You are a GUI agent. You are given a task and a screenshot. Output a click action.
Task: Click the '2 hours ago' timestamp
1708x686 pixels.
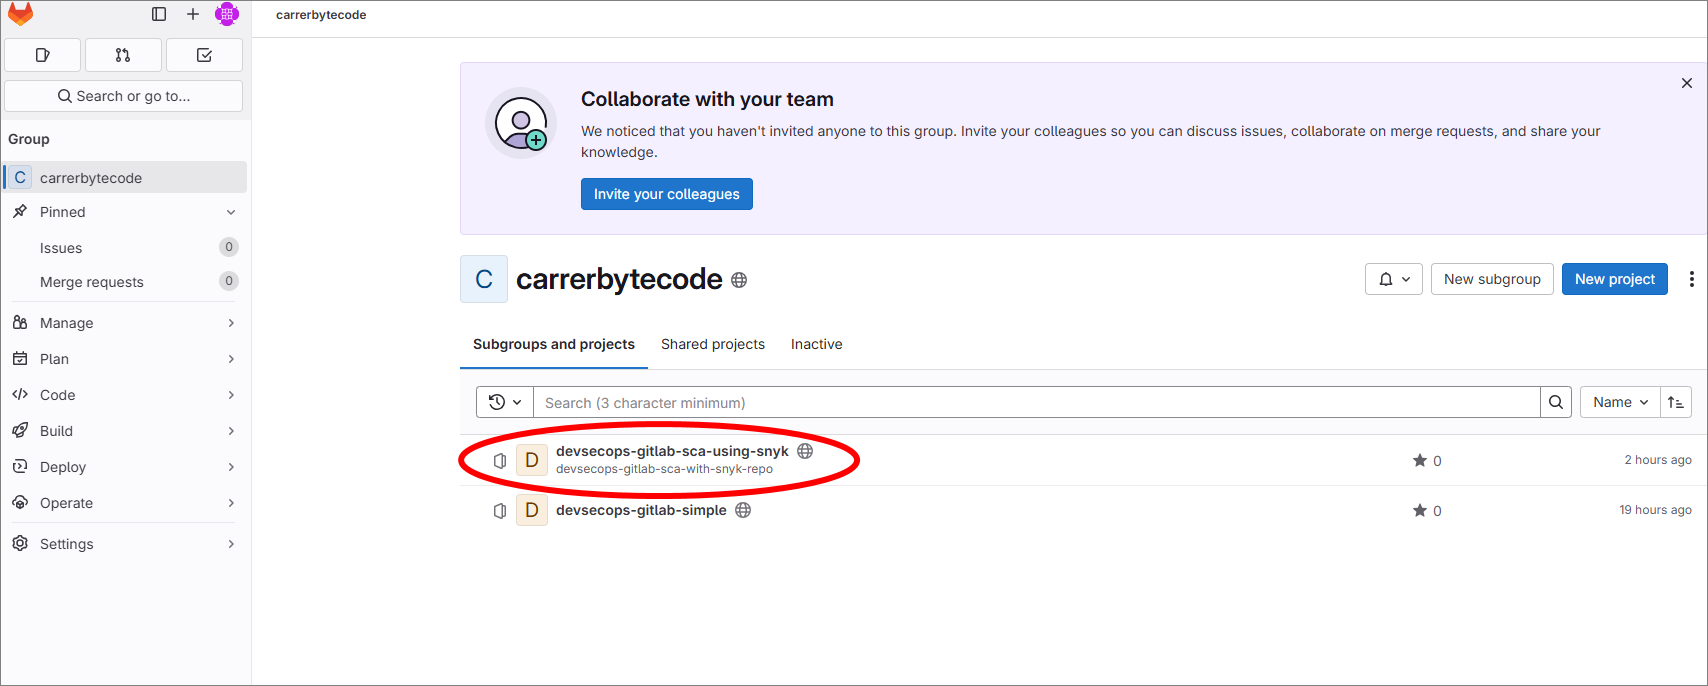pyautogui.click(x=1658, y=460)
